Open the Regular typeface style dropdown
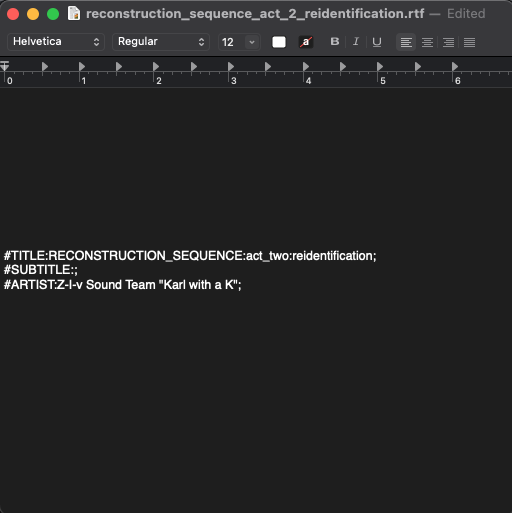Image resolution: width=512 pixels, height=513 pixels. coord(161,42)
